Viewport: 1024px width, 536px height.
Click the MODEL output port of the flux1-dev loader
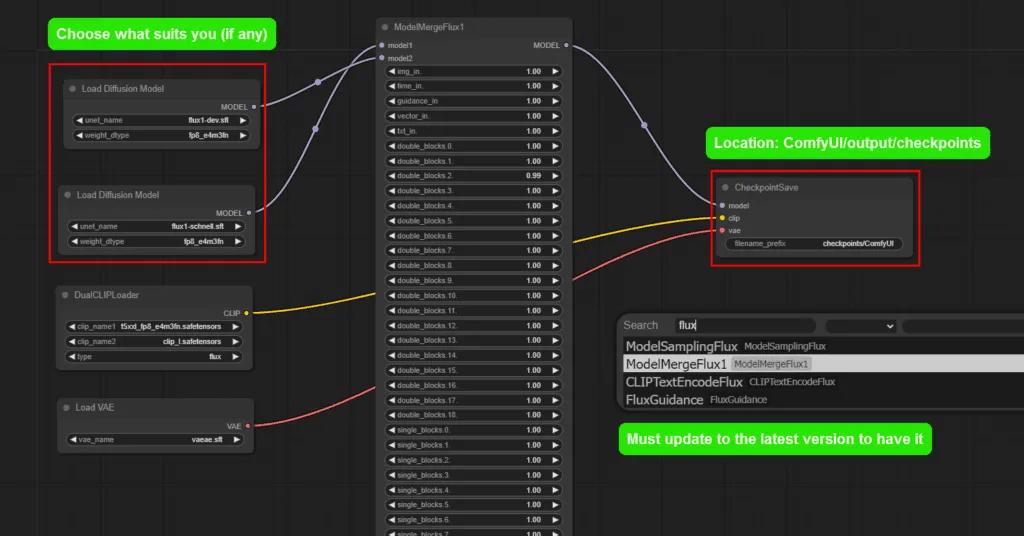(x=254, y=106)
